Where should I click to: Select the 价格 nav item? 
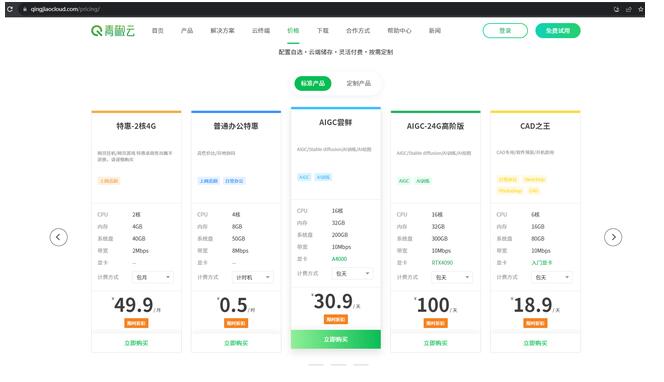coord(293,30)
